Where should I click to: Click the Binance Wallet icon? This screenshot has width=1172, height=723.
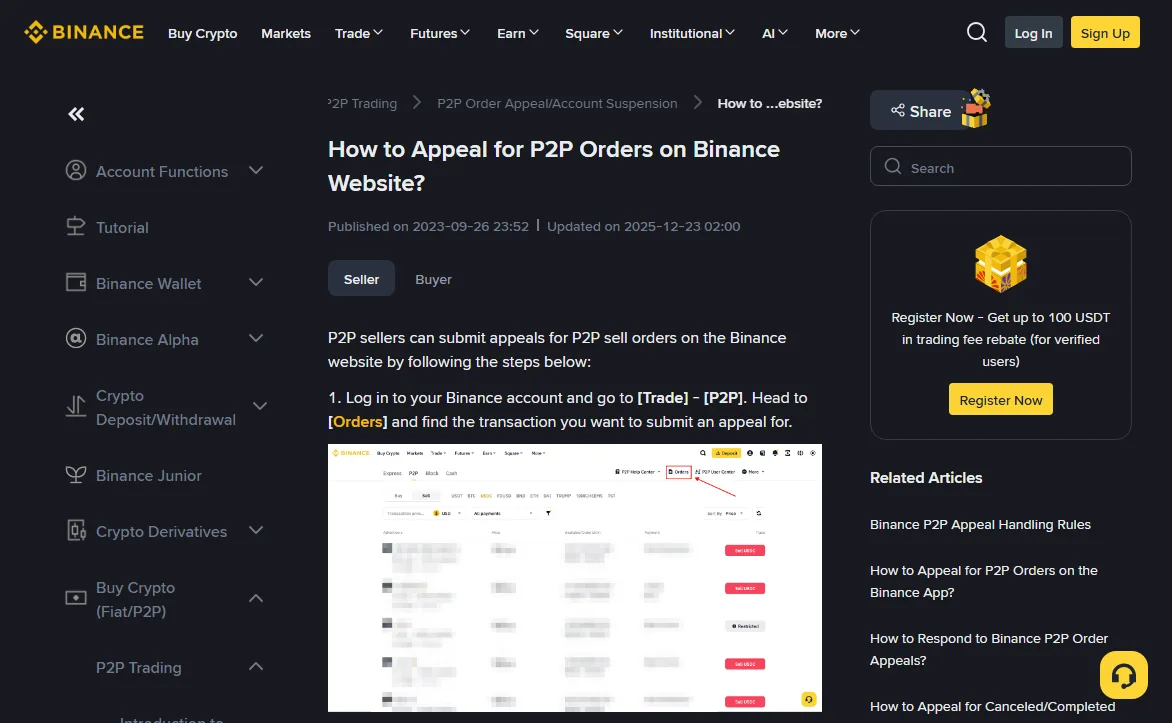[75, 282]
